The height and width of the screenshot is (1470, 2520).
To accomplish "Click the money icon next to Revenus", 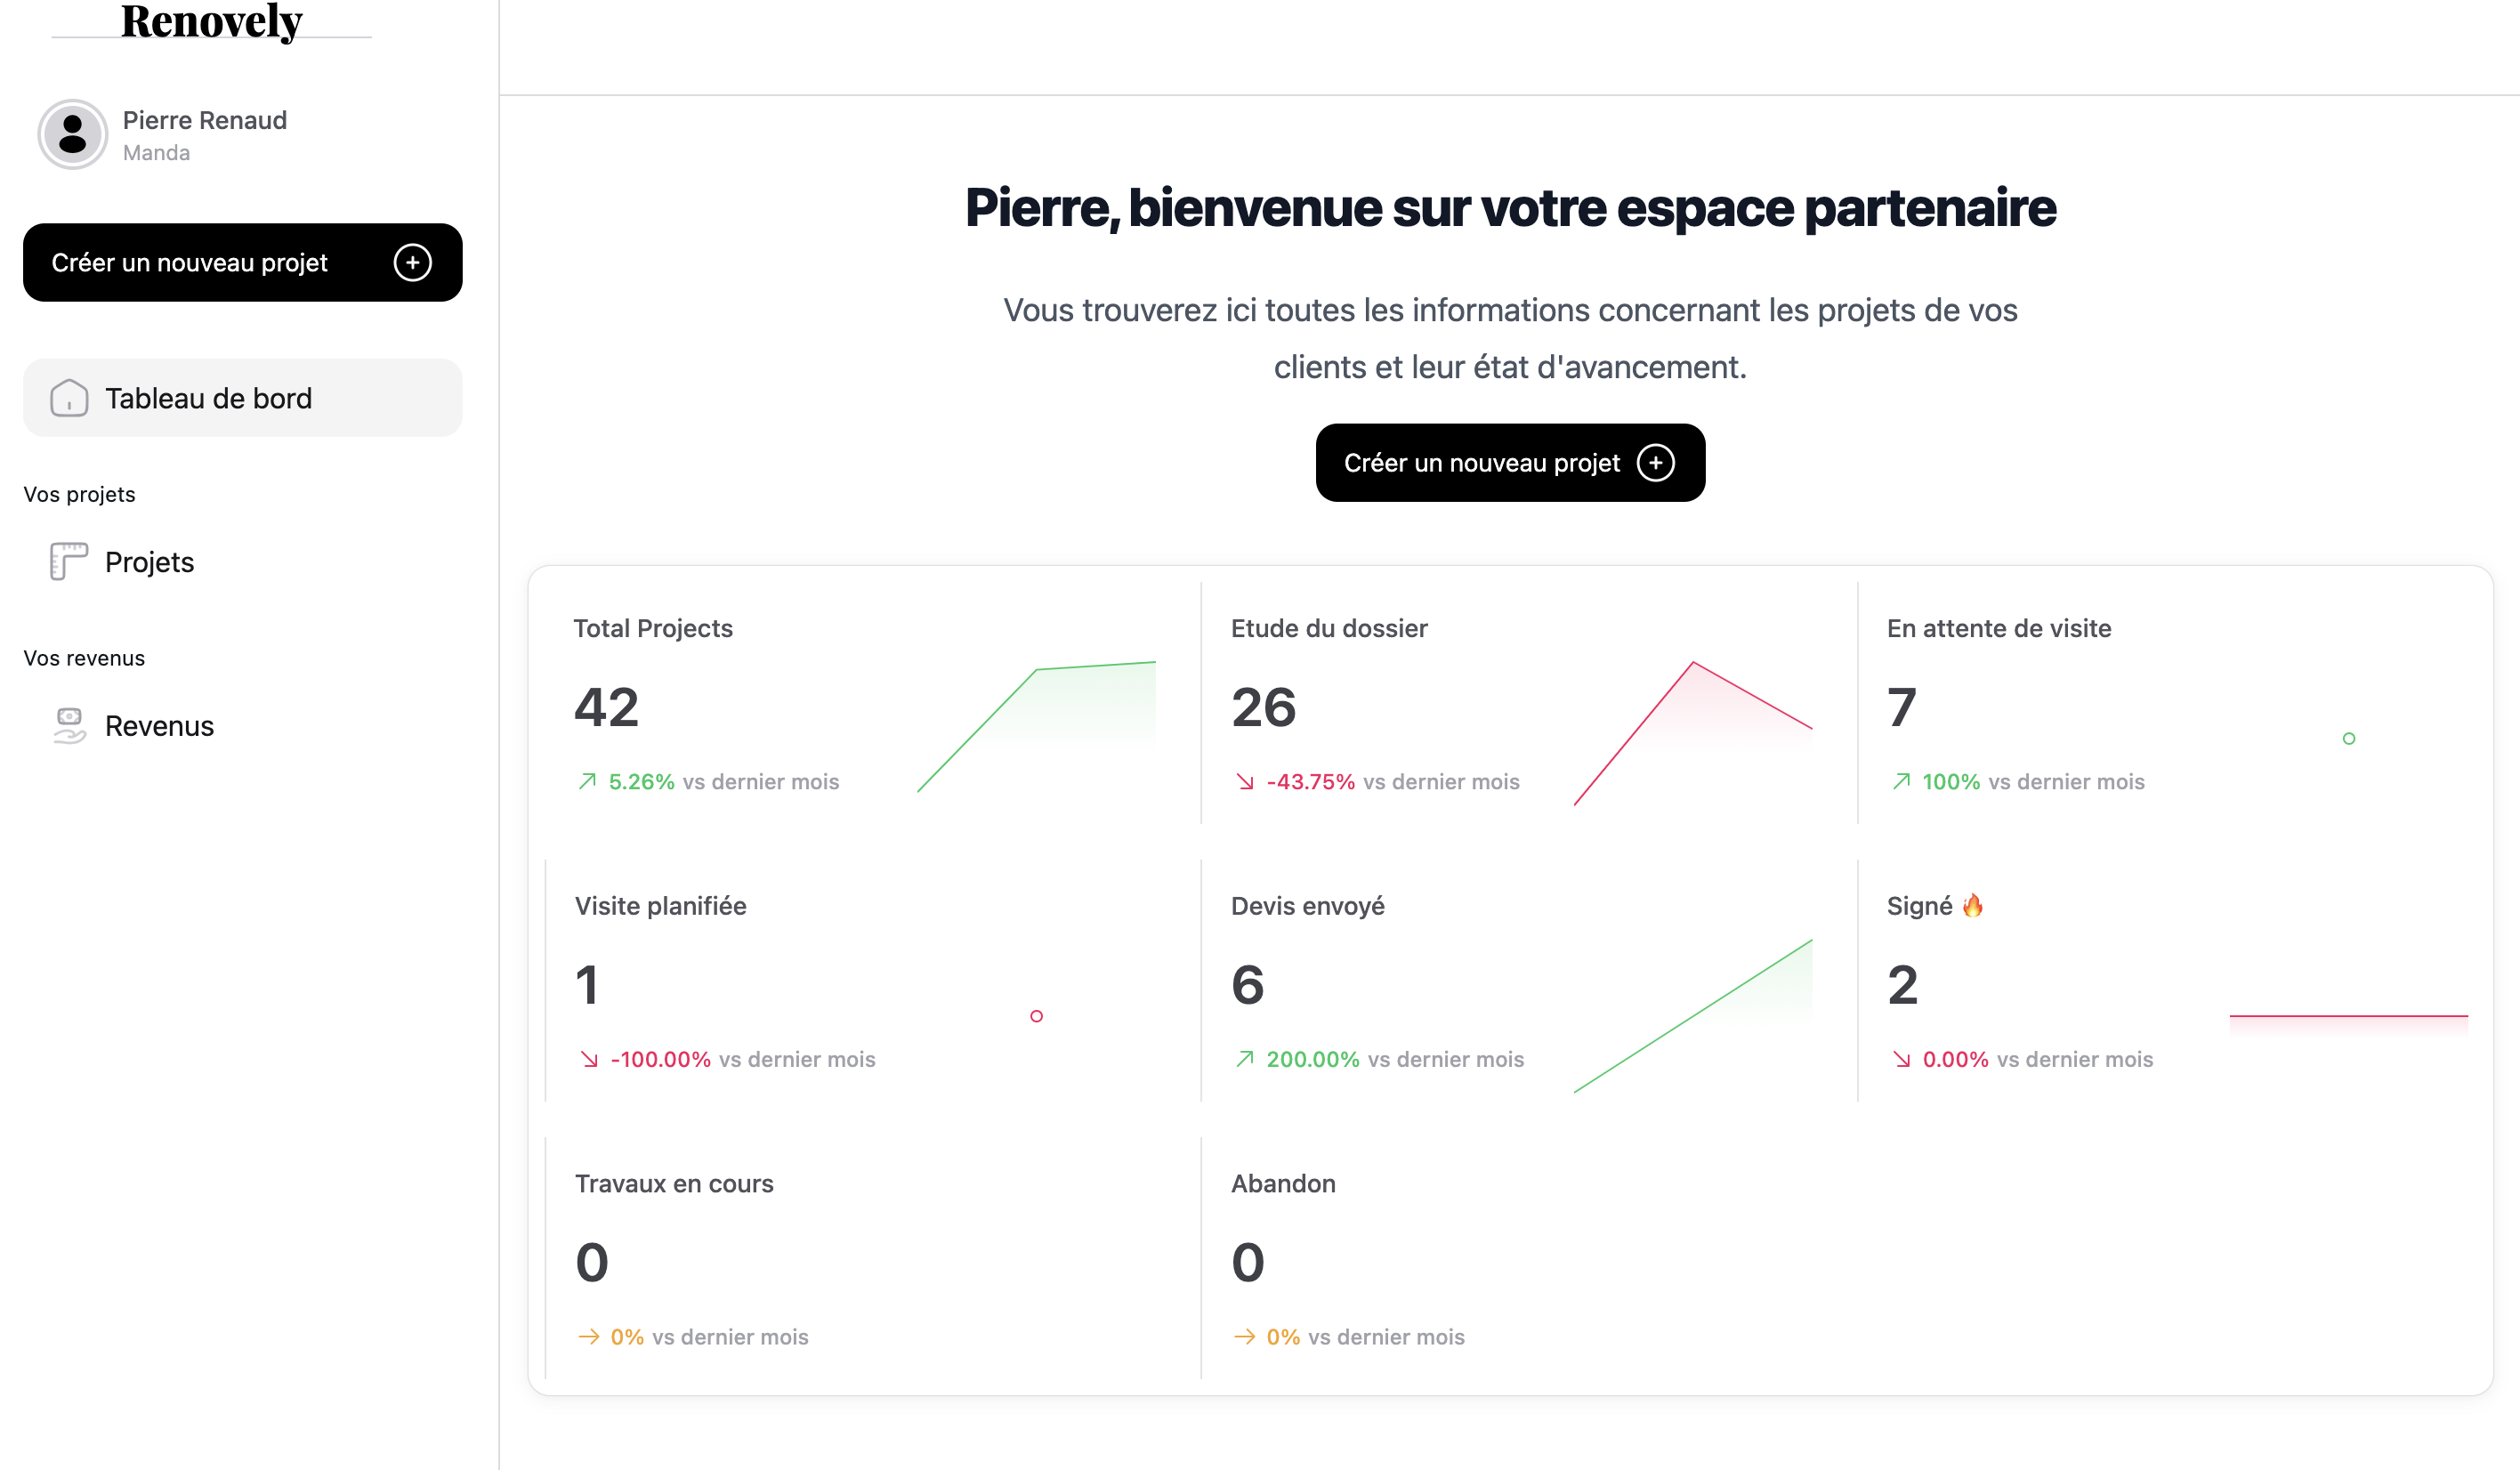I will 69,725.
